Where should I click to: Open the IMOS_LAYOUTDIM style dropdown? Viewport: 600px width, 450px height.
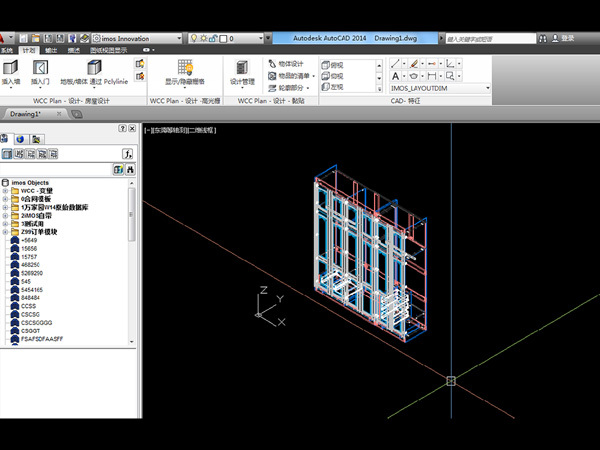[487, 89]
